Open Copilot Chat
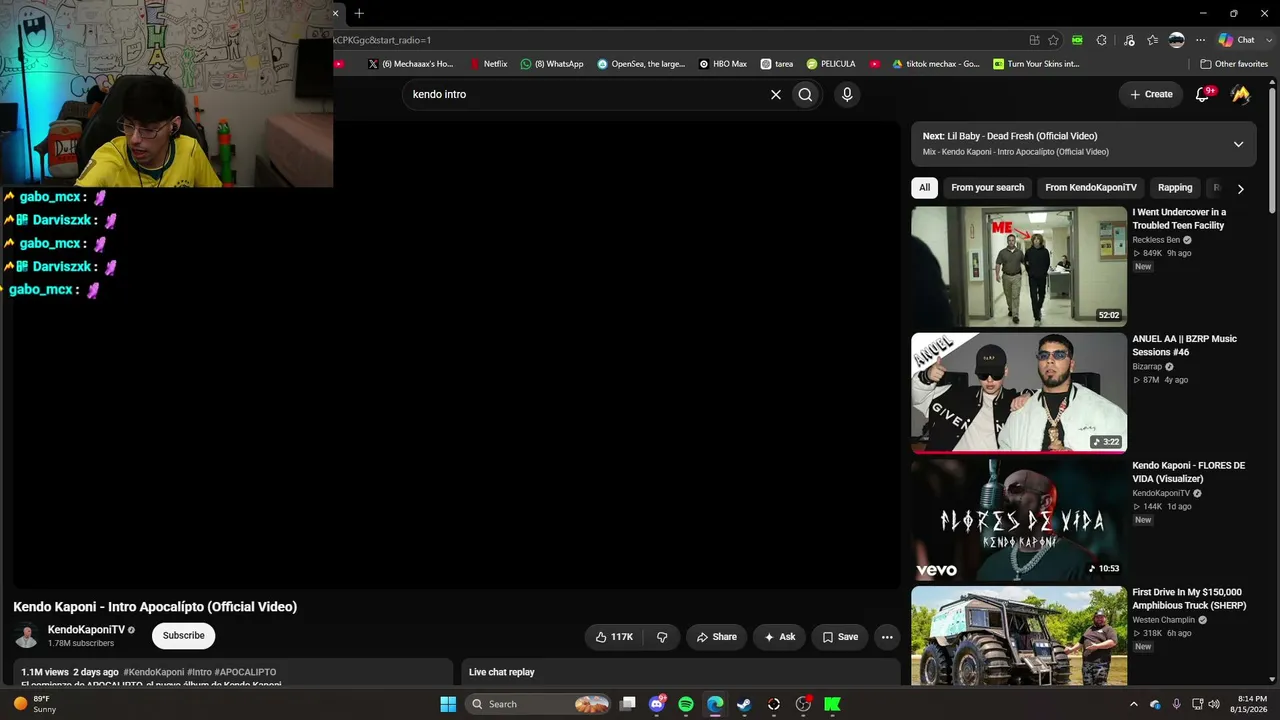The height and width of the screenshot is (720, 1280). (1237, 40)
